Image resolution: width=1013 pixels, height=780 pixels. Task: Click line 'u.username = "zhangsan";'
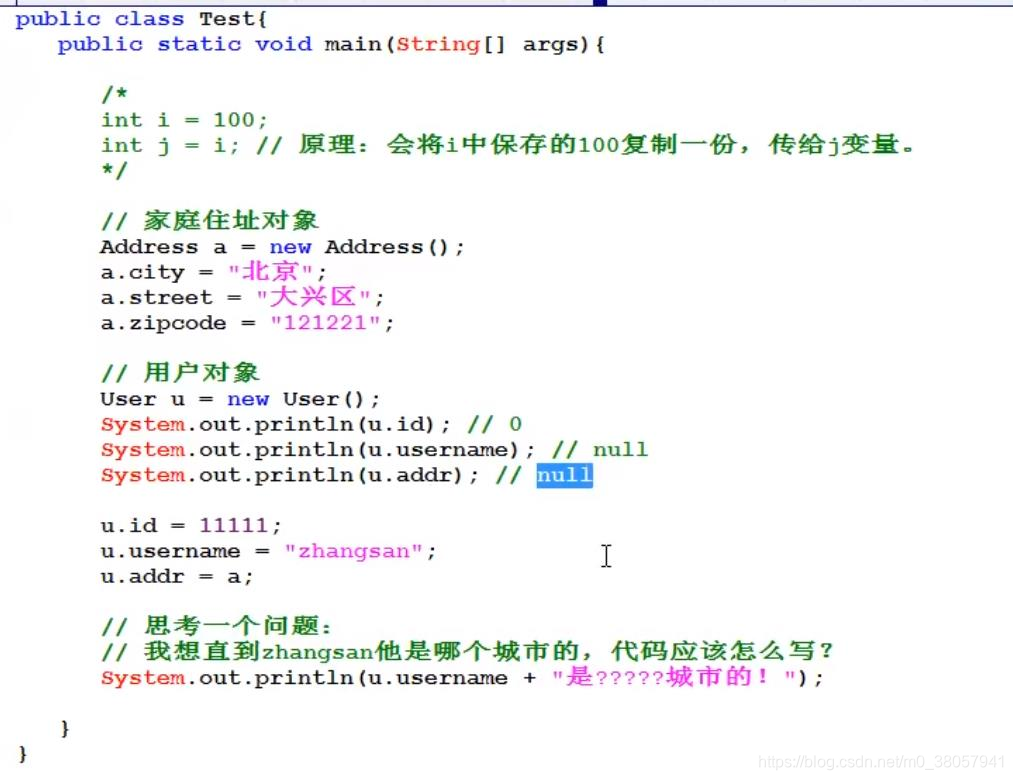pos(268,551)
